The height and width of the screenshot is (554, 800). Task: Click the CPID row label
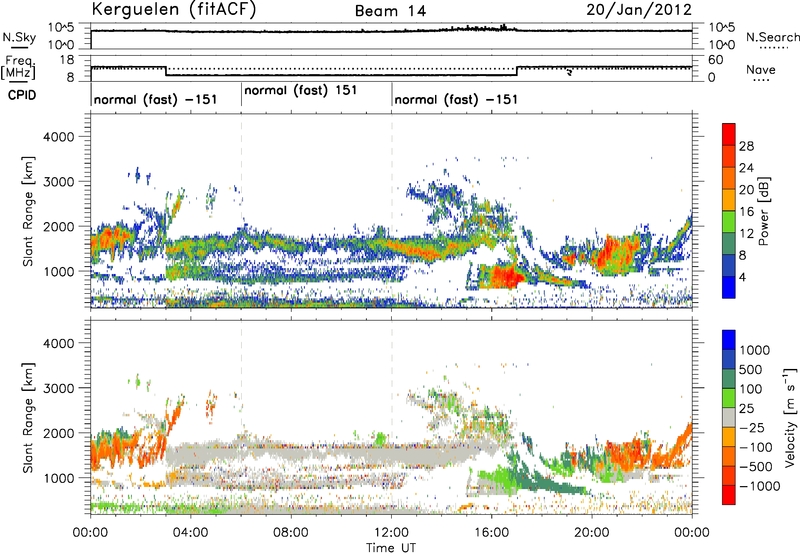coord(22,95)
